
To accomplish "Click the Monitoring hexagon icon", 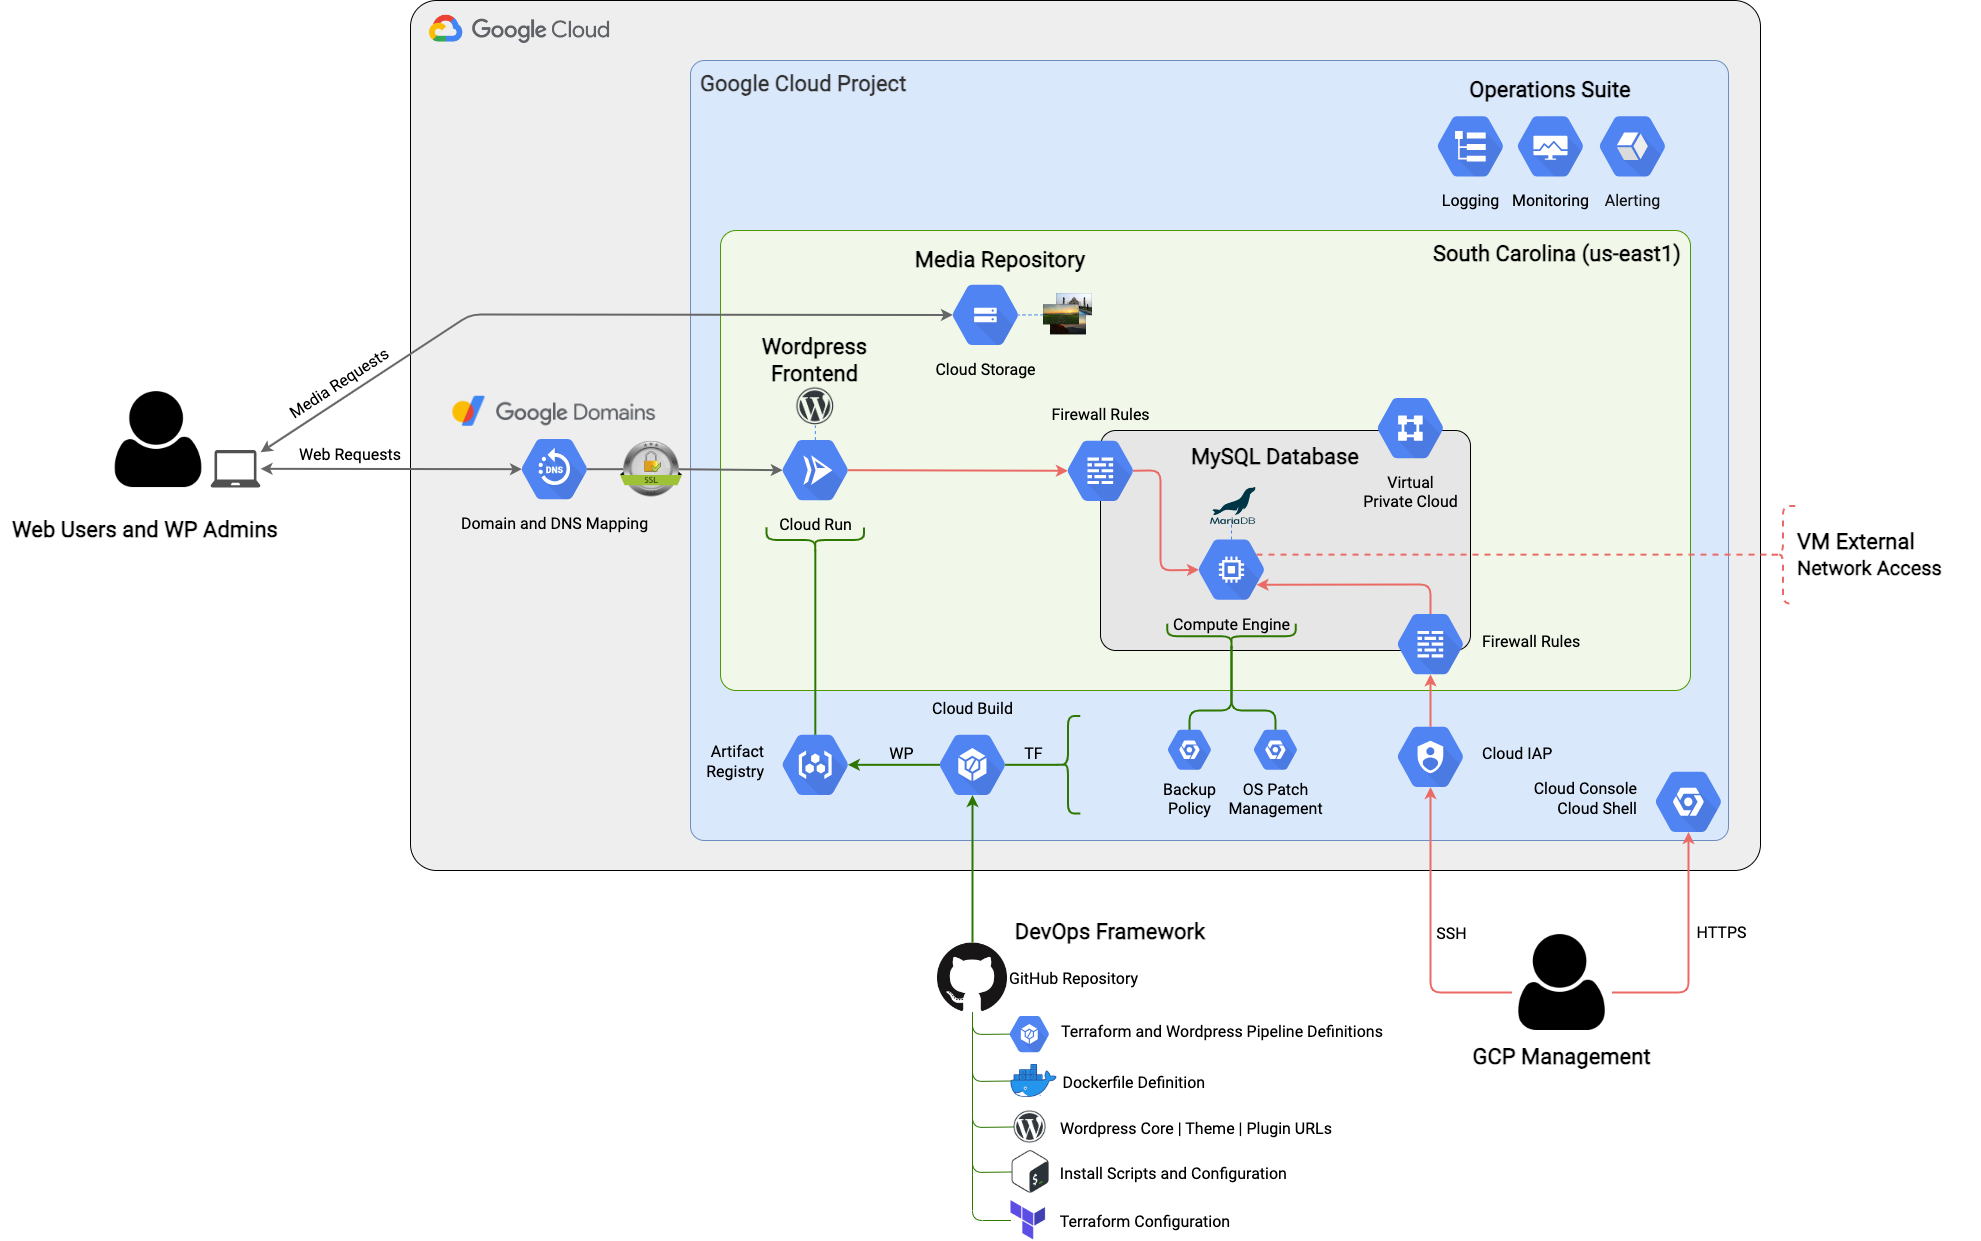I will (x=1549, y=147).
